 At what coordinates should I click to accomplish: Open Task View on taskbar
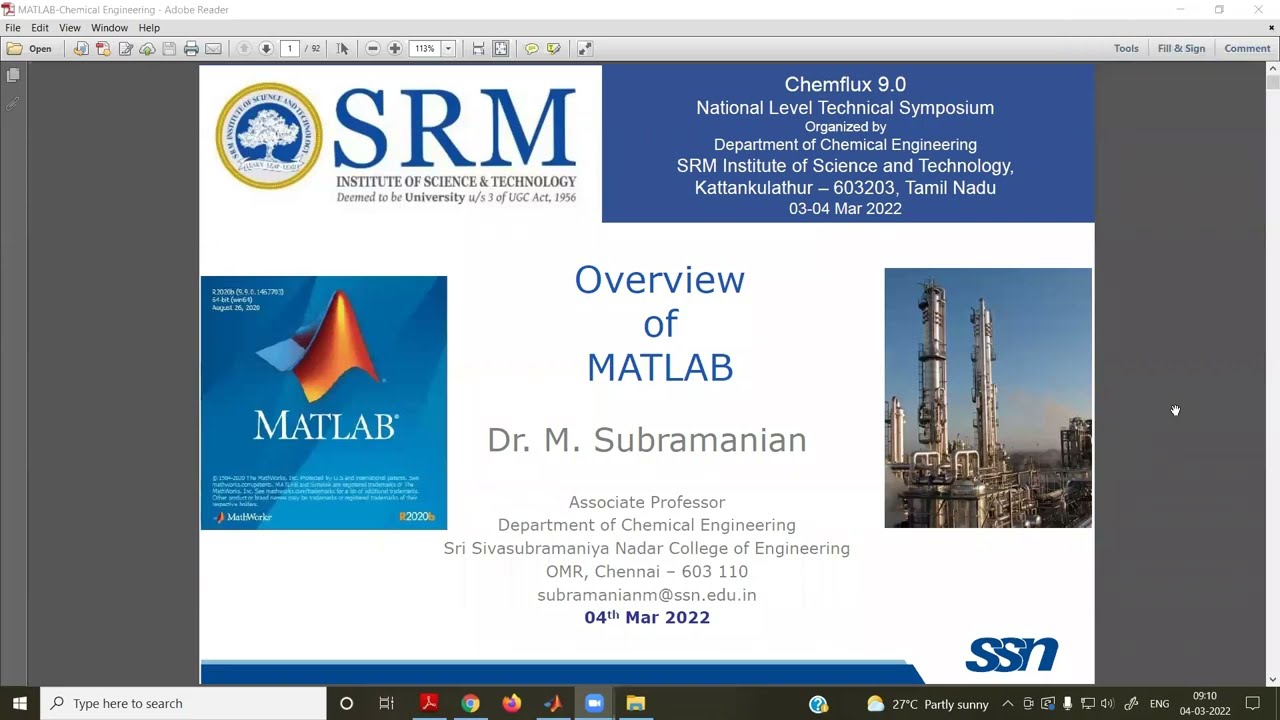(x=387, y=703)
